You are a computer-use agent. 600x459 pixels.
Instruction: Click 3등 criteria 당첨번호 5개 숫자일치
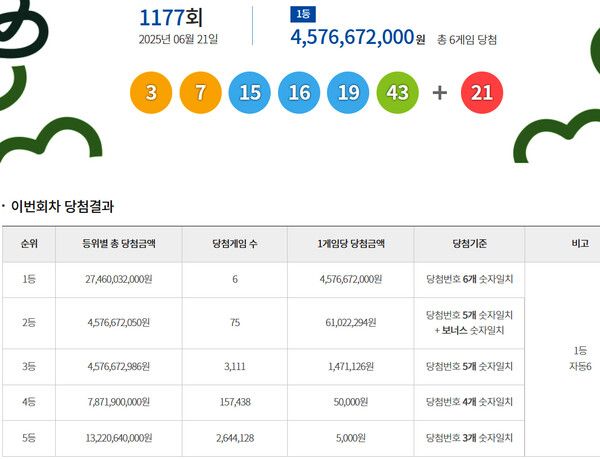(x=470, y=366)
